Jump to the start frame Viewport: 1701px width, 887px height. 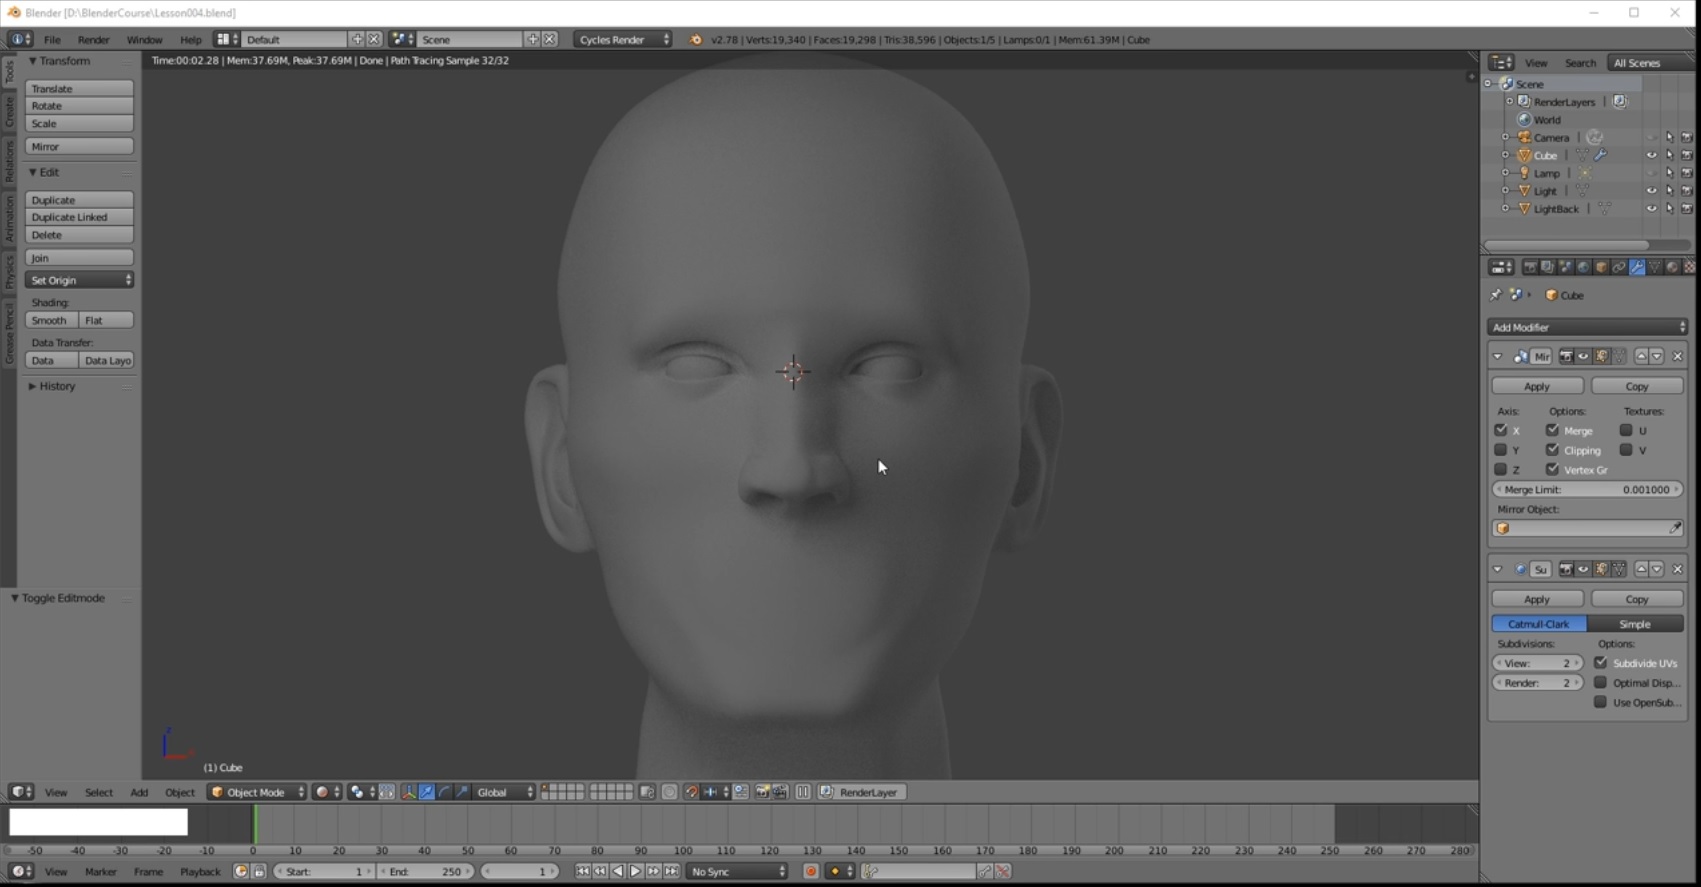point(583,871)
